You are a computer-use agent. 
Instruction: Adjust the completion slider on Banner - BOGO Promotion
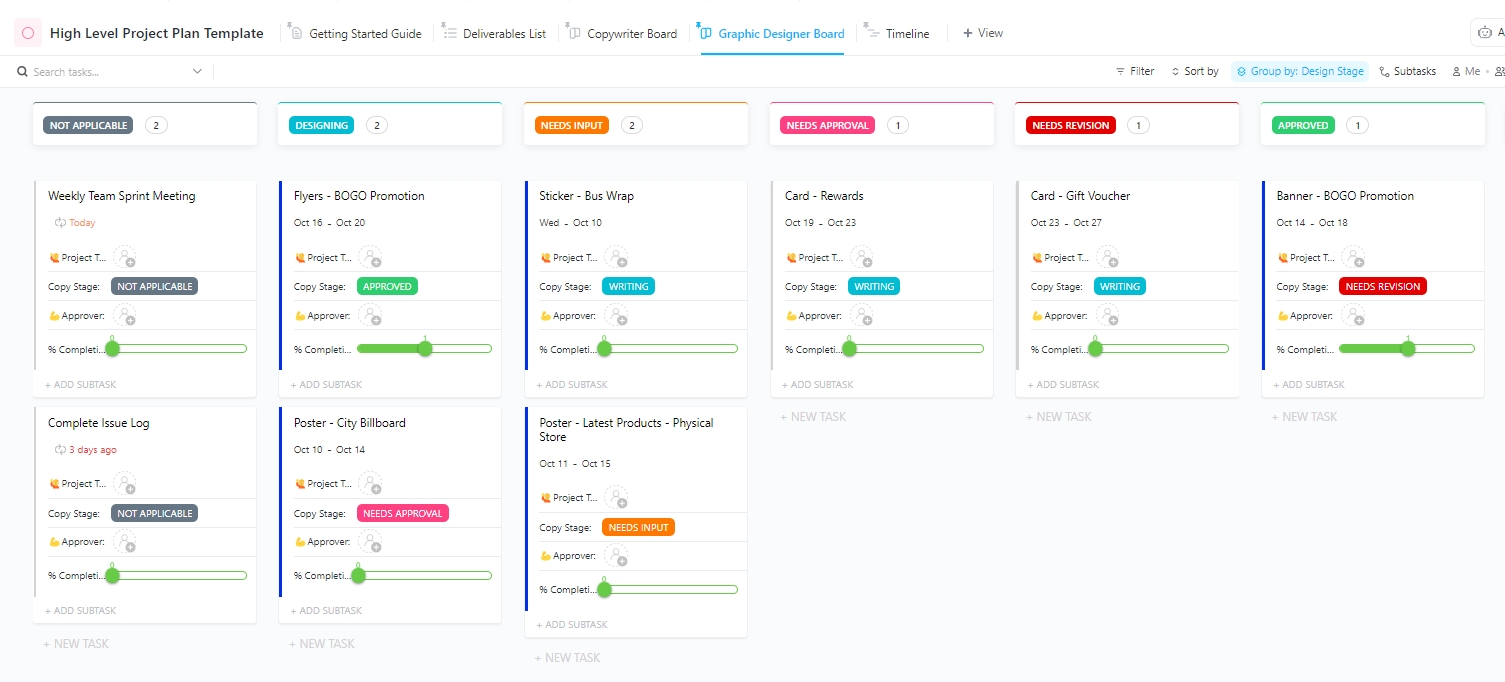coord(1408,348)
